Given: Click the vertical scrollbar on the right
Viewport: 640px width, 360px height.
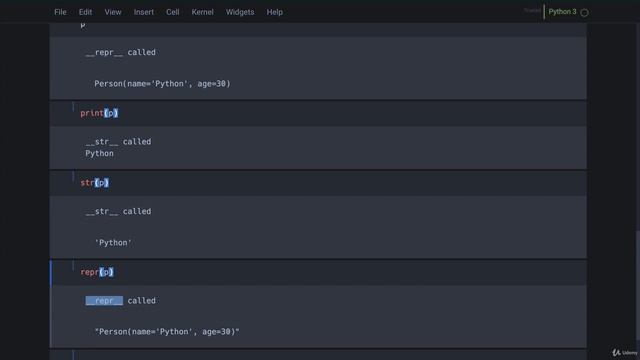Looking at the screenshot, I should [x=638, y=286].
